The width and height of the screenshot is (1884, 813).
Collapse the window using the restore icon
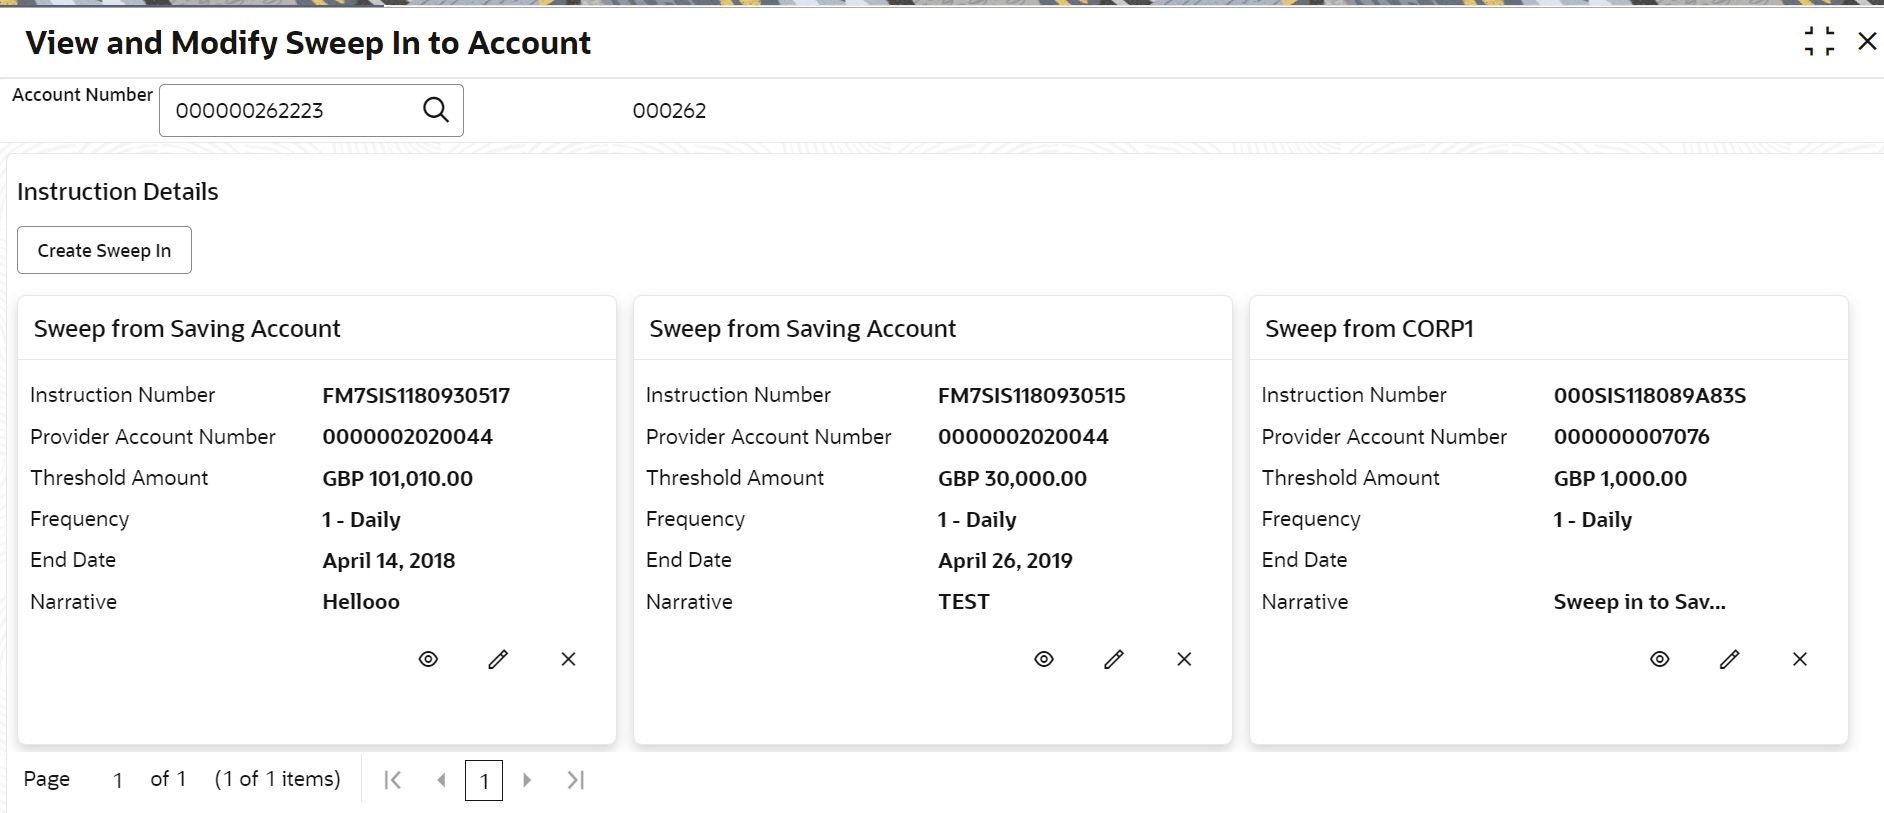click(1819, 42)
